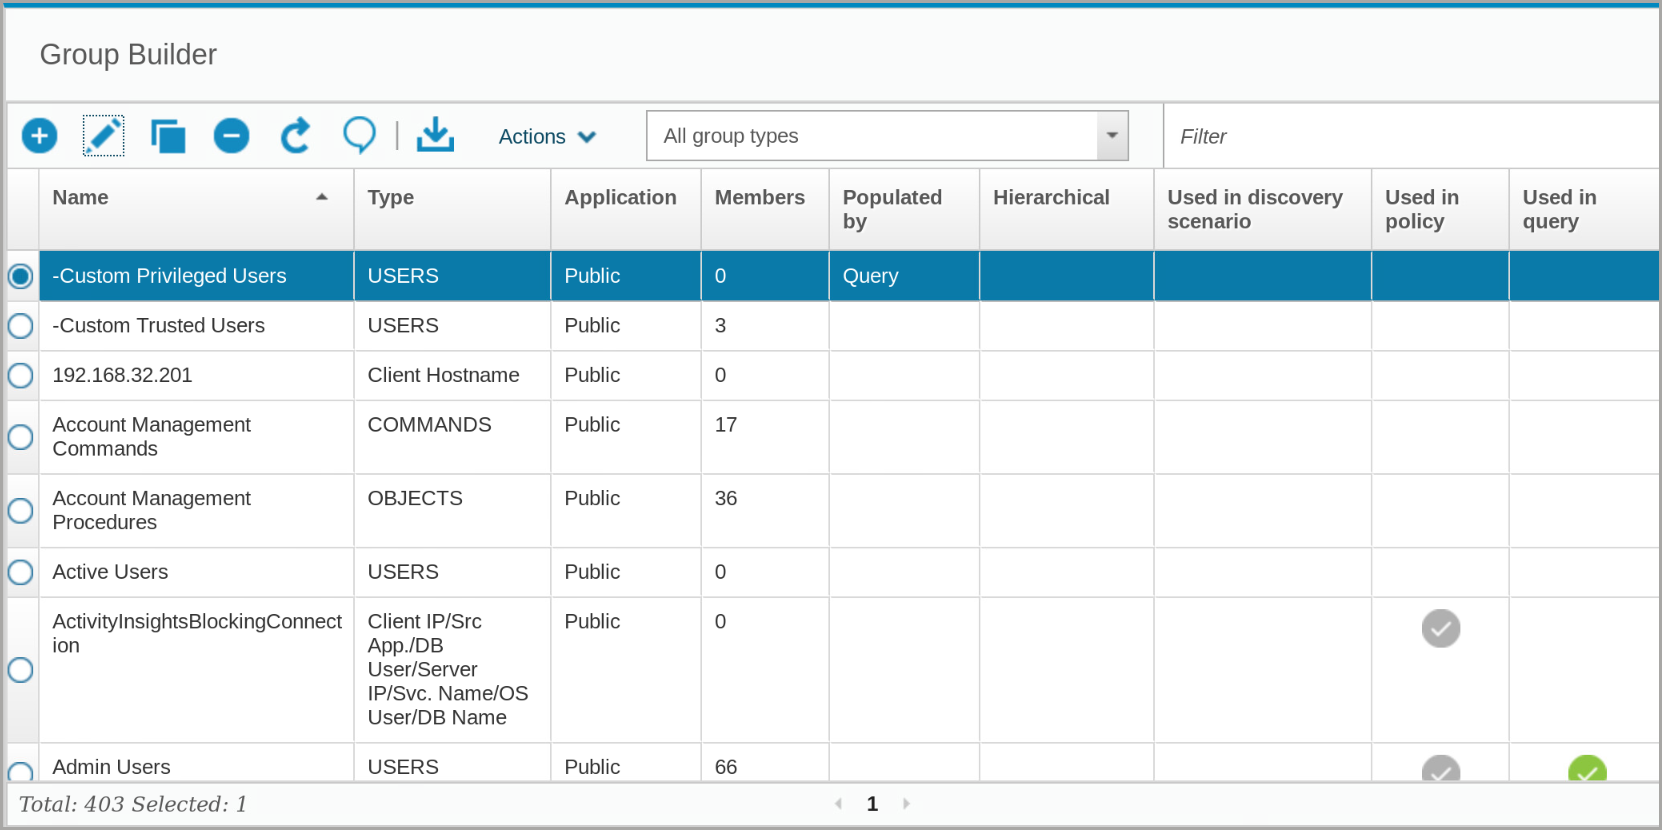Click the refresh arrow icon
The height and width of the screenshot is (830, 1662).
(295, 136)
